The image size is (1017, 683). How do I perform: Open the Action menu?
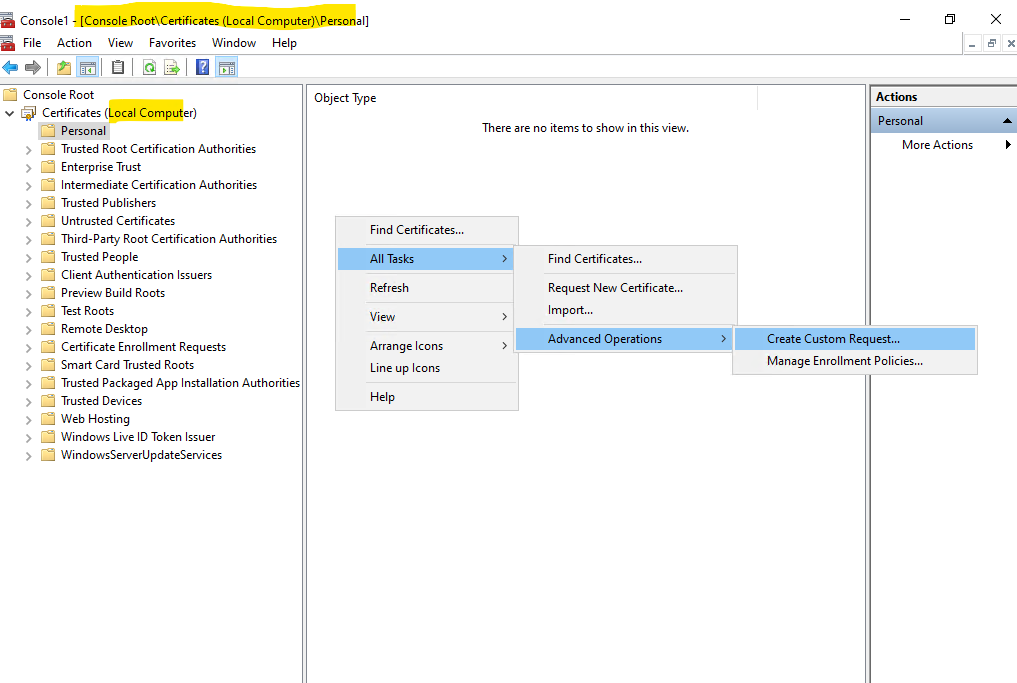pos(75,43)
